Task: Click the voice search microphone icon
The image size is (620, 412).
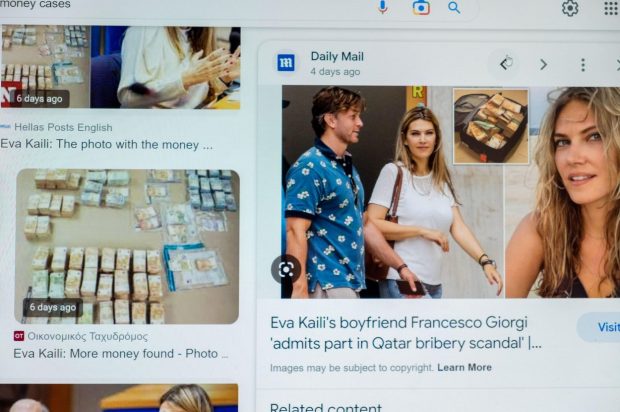Action: point(382,7)
